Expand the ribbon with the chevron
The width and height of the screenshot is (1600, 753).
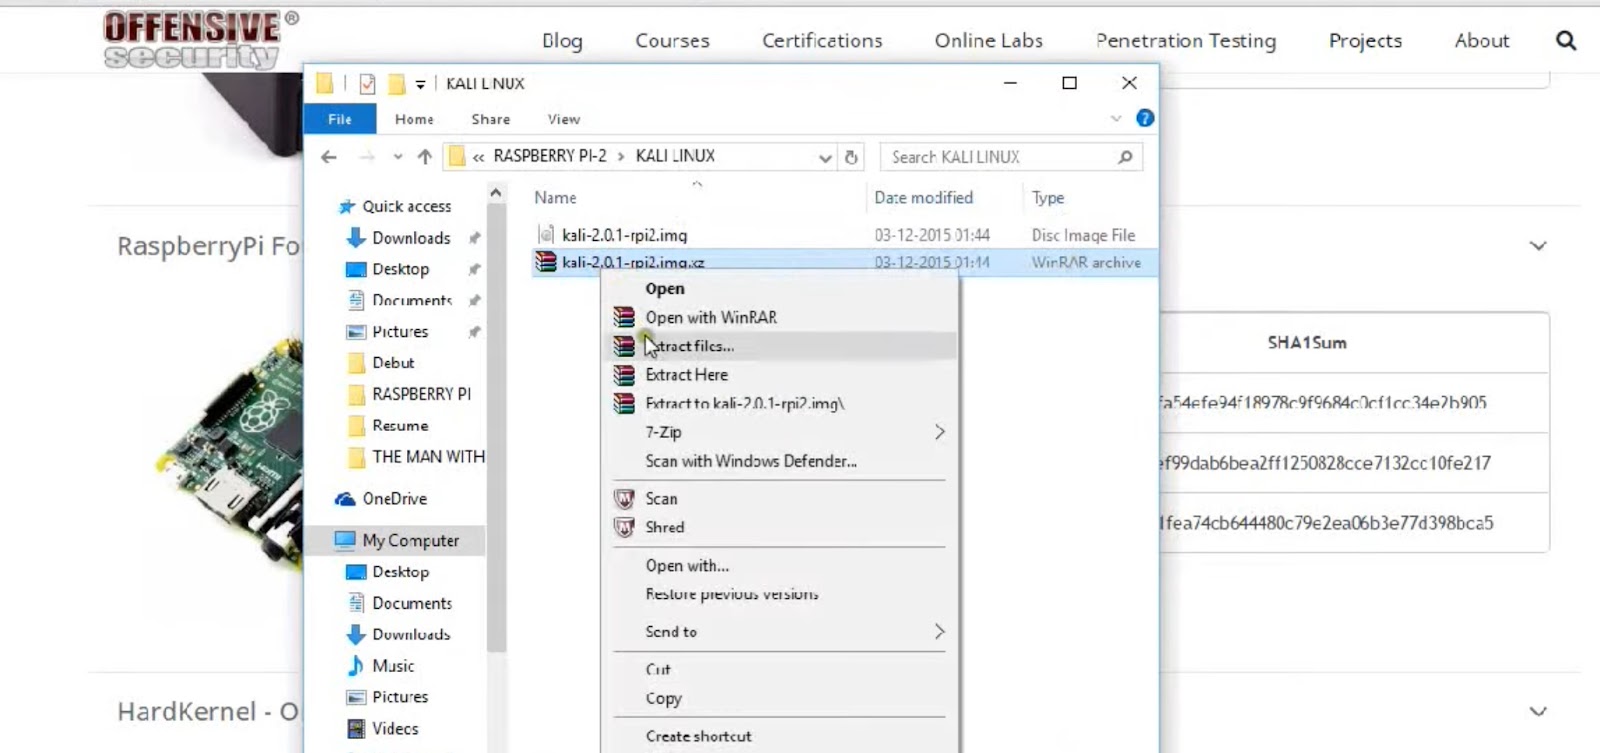(1116, 119)
